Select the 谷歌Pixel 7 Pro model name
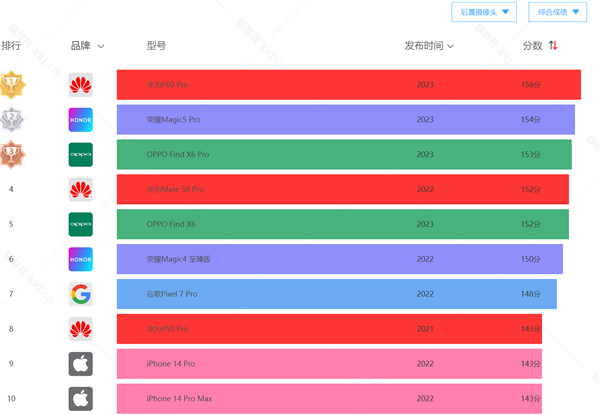 click(172, 294)
